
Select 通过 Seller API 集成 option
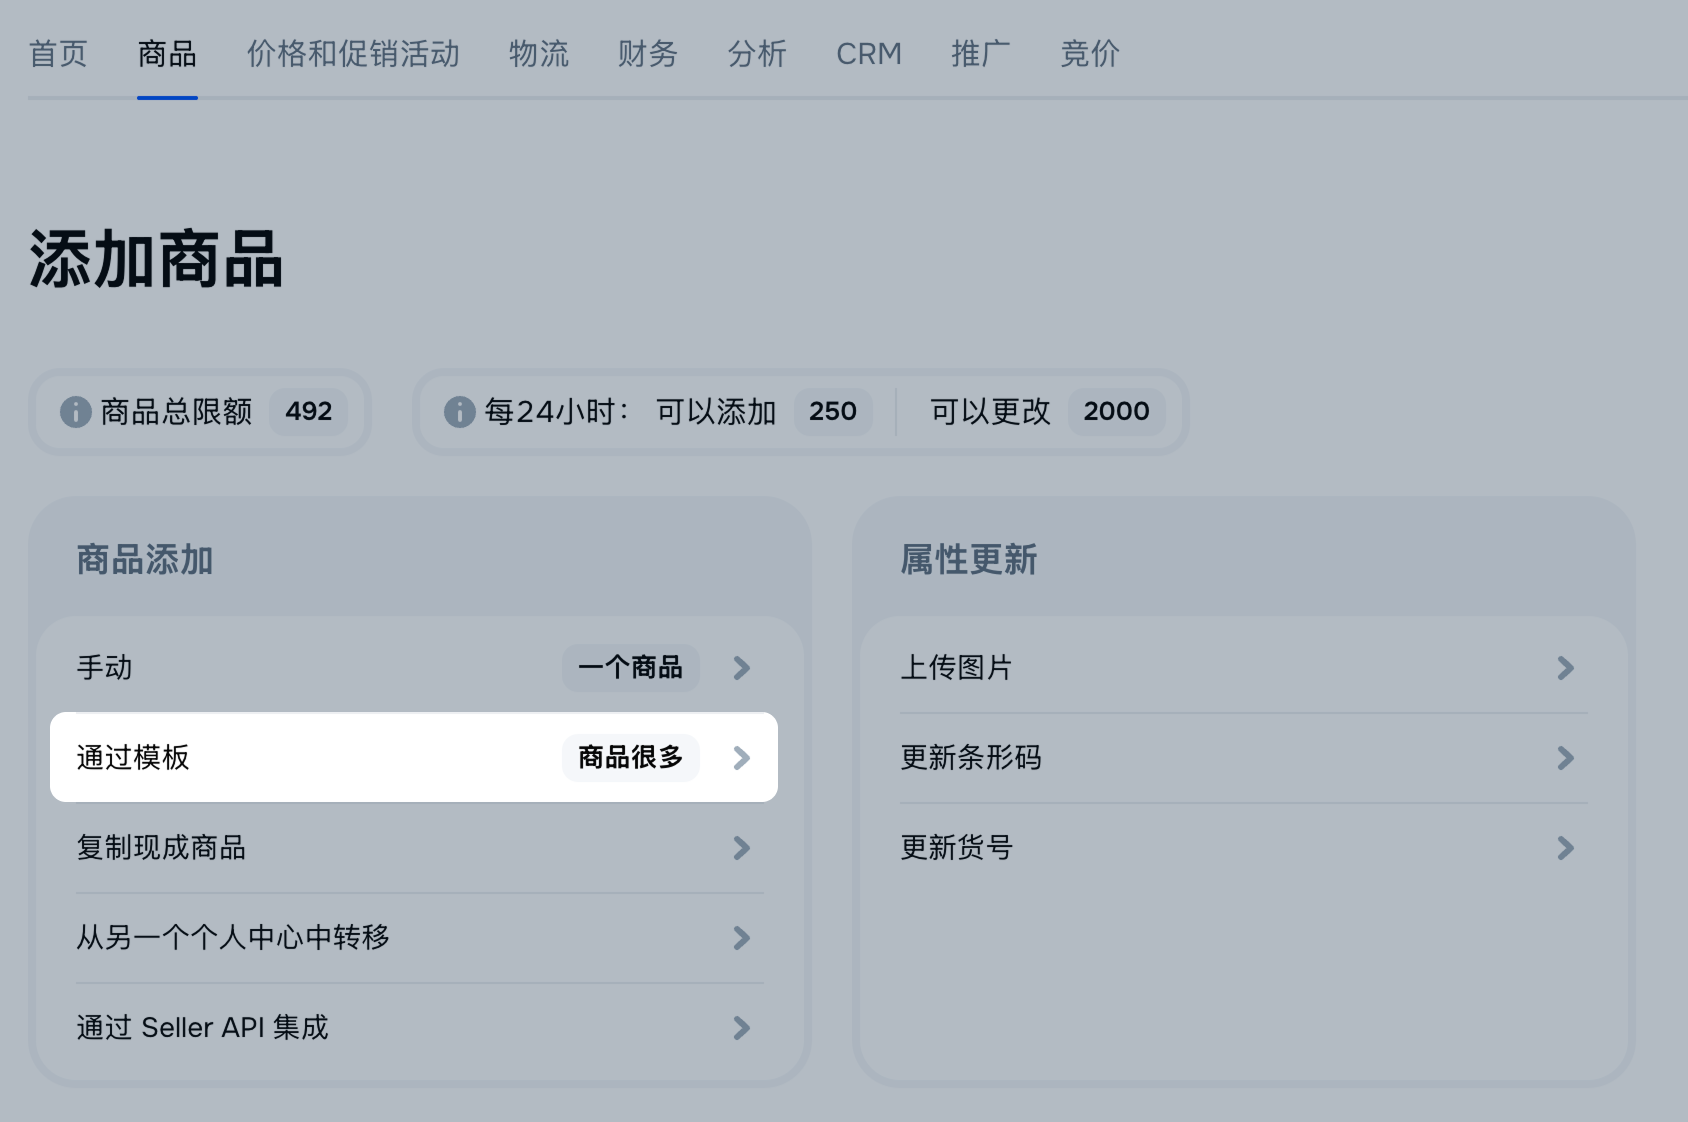point(202,1028)
